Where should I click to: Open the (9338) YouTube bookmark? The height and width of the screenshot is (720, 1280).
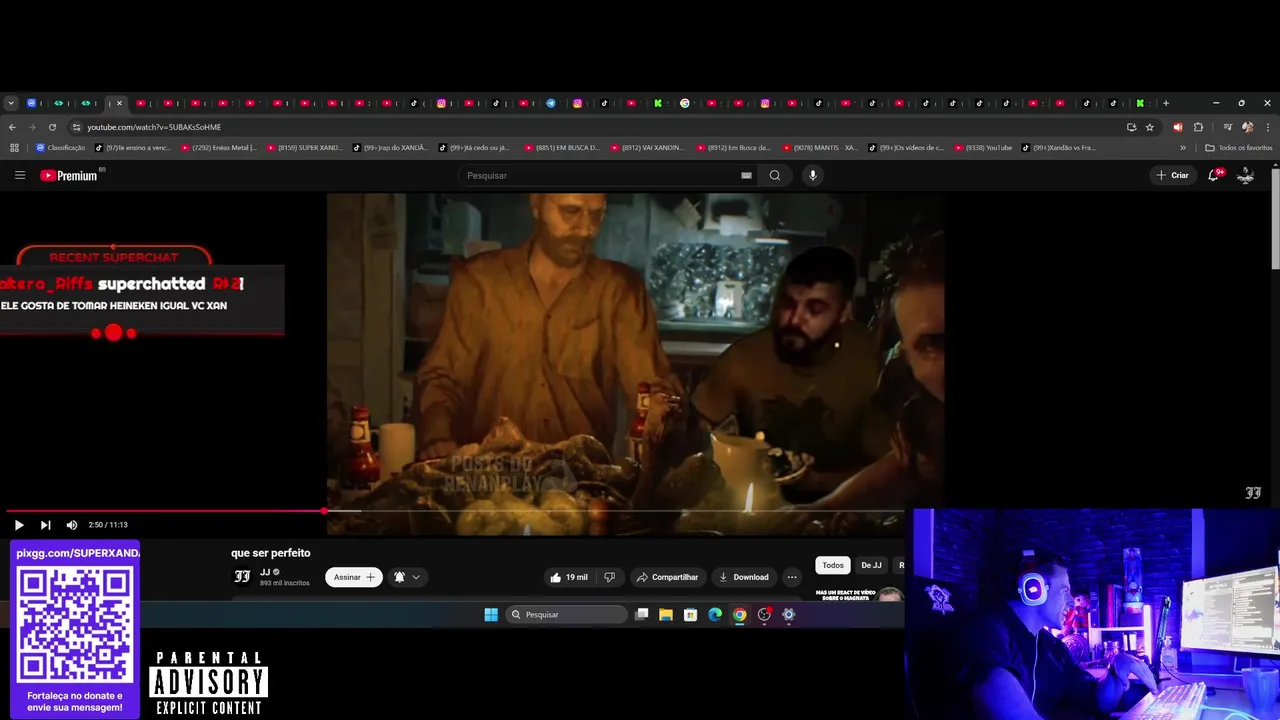(x=984, y=148)
